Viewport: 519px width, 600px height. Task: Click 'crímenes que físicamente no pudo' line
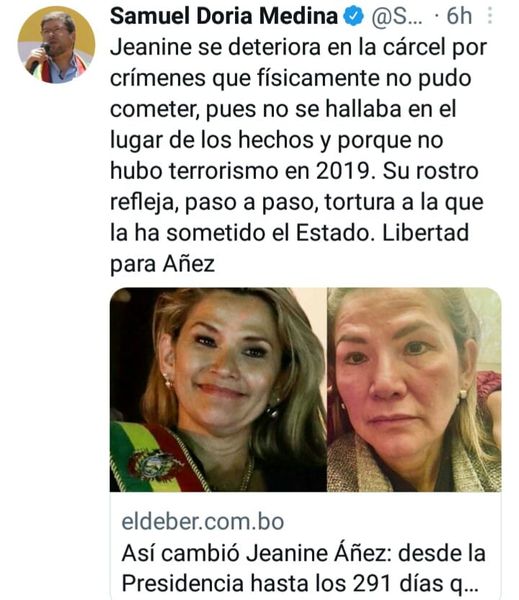(x=291, y=79)
